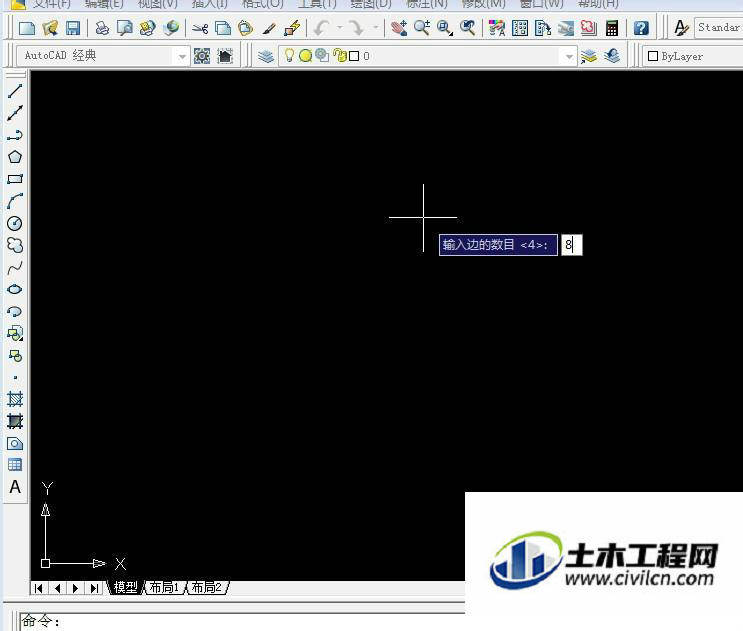The height and width of the screenshot is (631, 743).
Task: Select the Region tool
Action: tap(15, 443)
